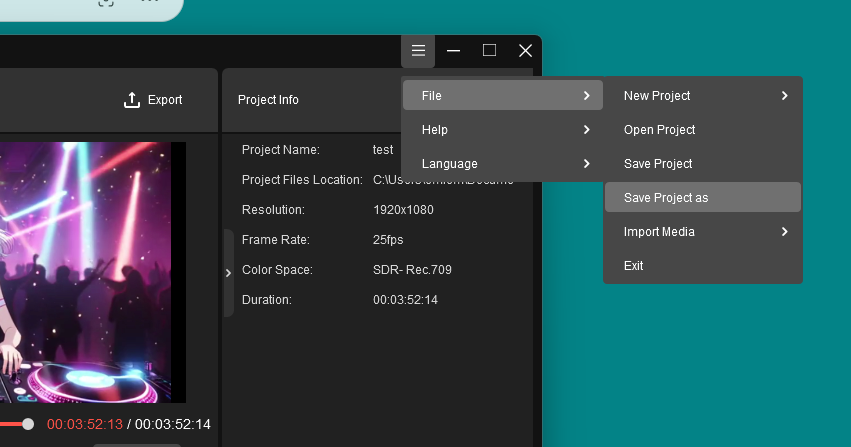Screen dimensions: 851x447
Task: Close the video editor window
Action: (x=525, y=51)
